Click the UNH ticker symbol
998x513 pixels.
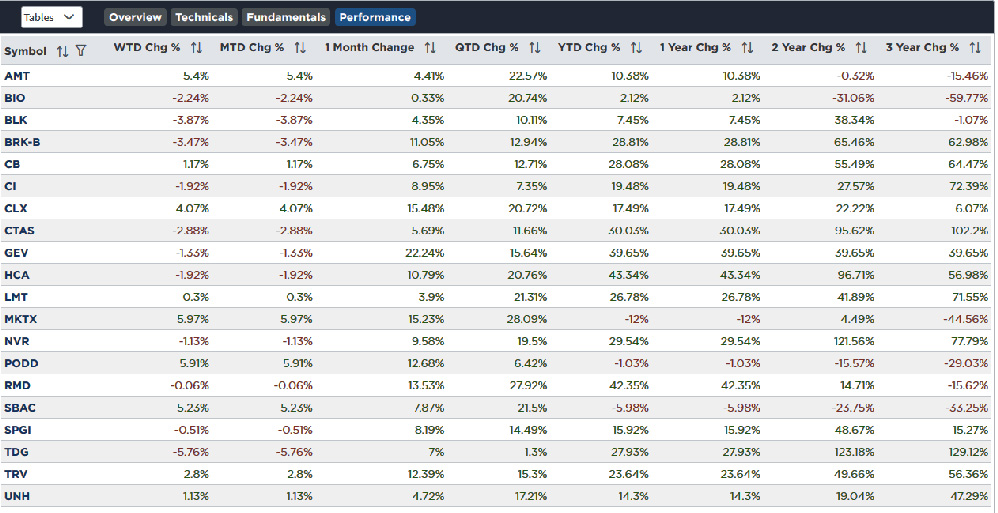(16, 496)
